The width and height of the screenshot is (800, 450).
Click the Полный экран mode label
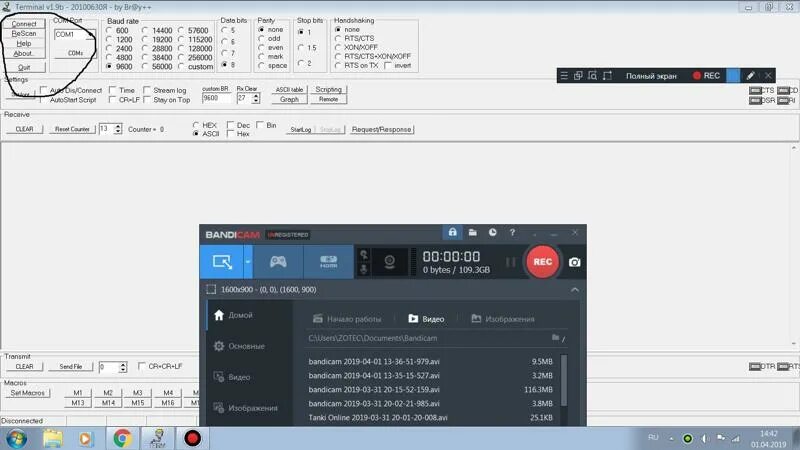tap(651, 76)
